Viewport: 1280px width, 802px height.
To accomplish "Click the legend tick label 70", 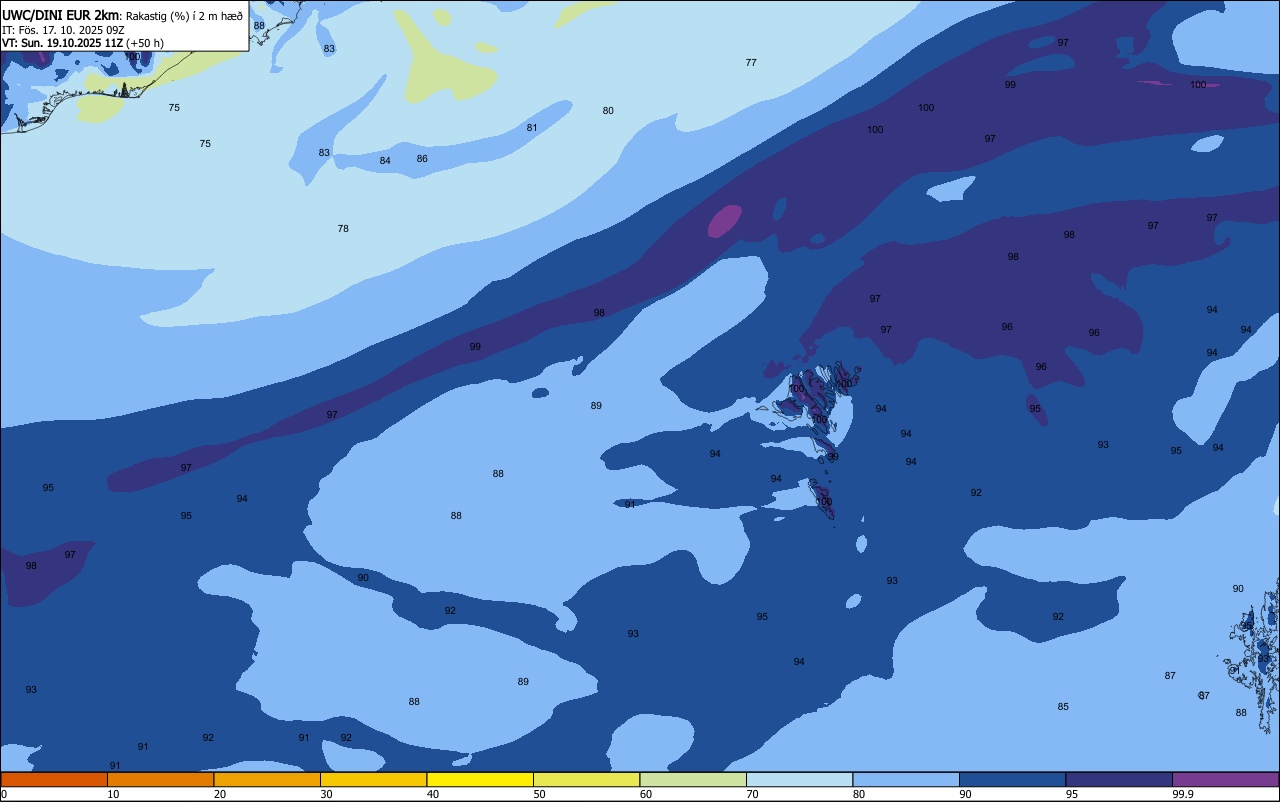I will pos(753,794).
